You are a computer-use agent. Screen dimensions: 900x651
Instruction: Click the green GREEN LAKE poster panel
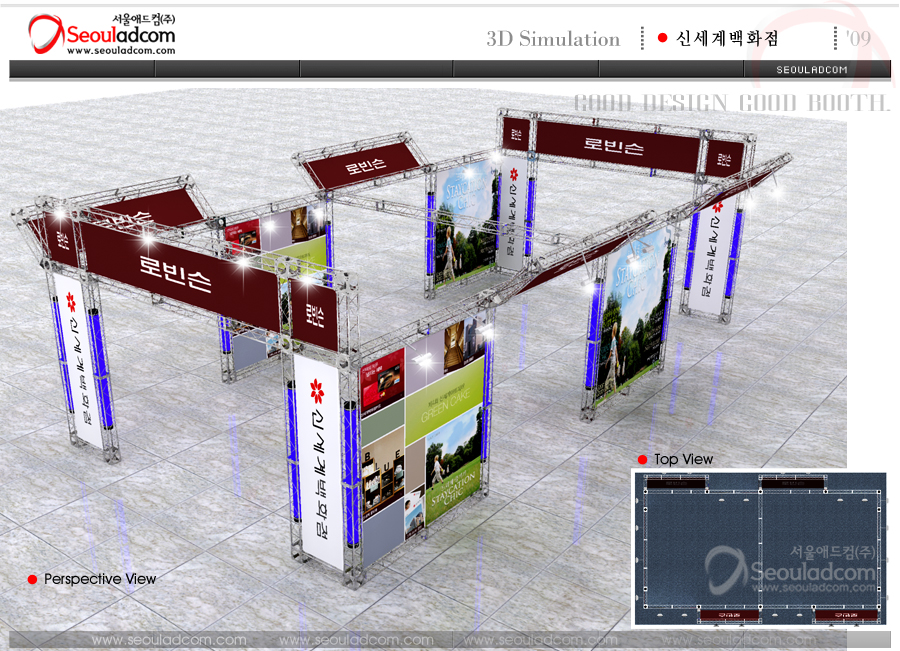coord(445,405)
